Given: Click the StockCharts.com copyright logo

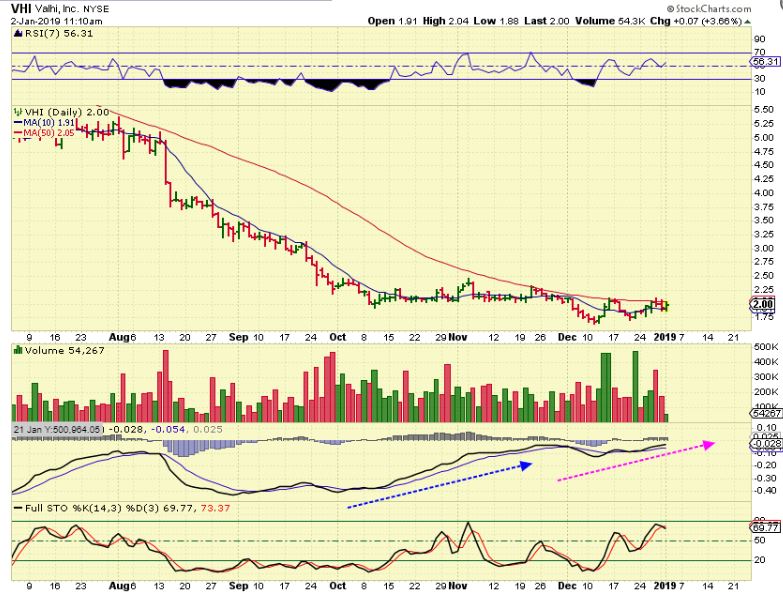Looking at the screenshot, I should coord(709,8).
